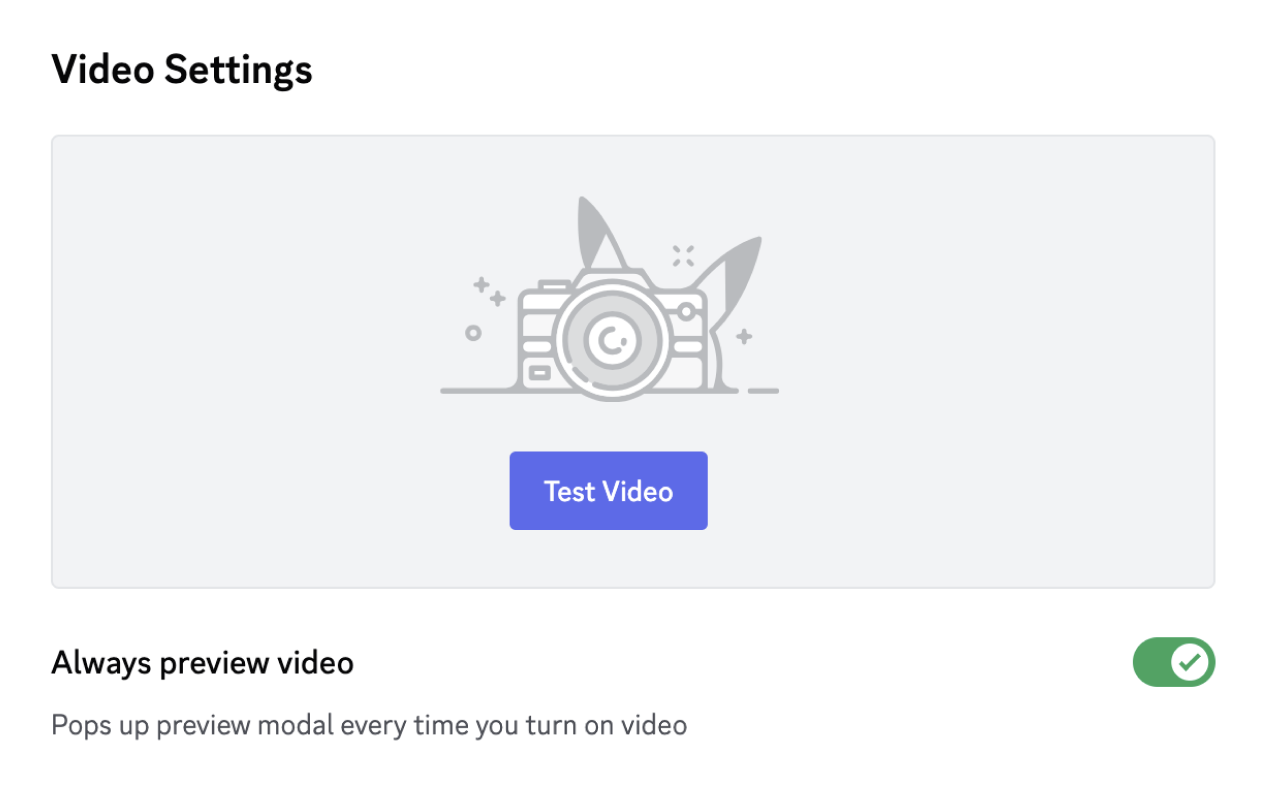
Task: Click the short dash right of camera ground line
Action: 763,390
